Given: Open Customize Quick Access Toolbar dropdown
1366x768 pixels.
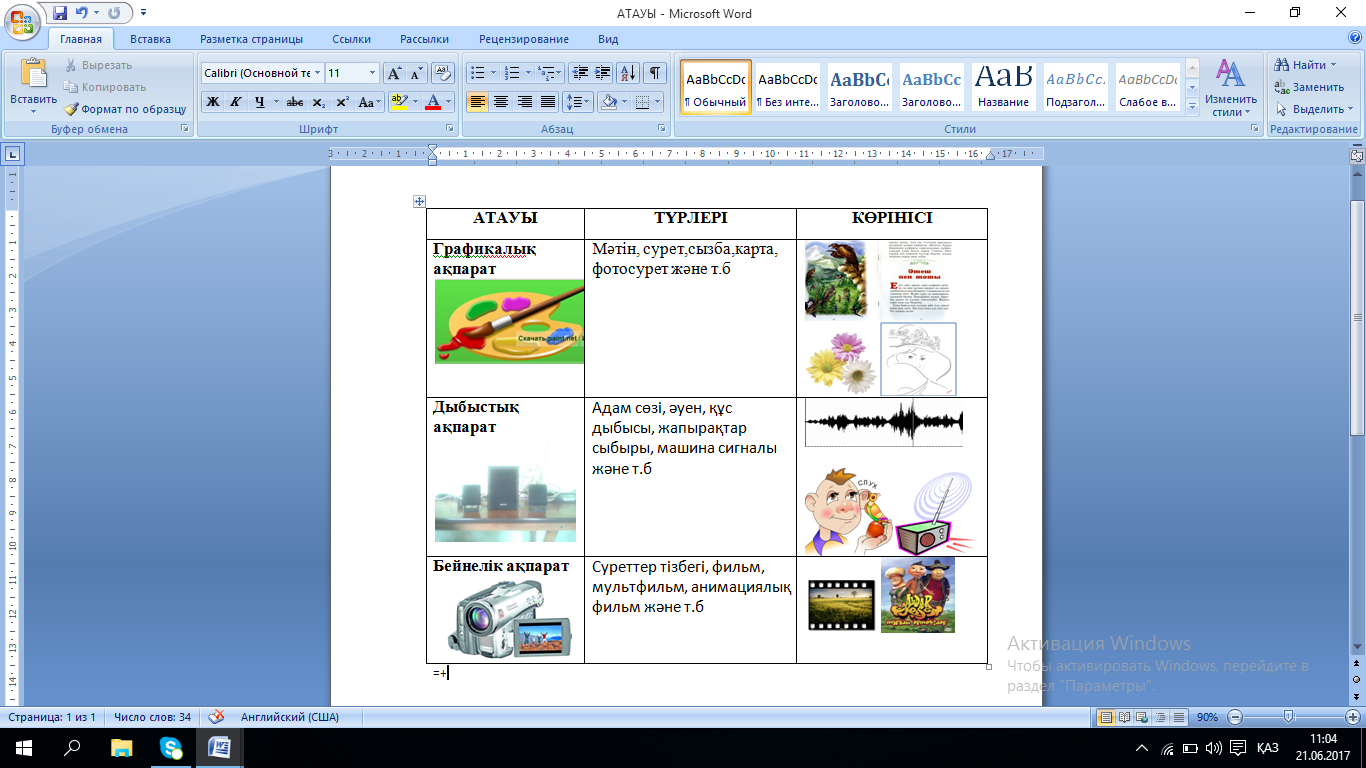Looking at the screenshot, I should (143, 14).
